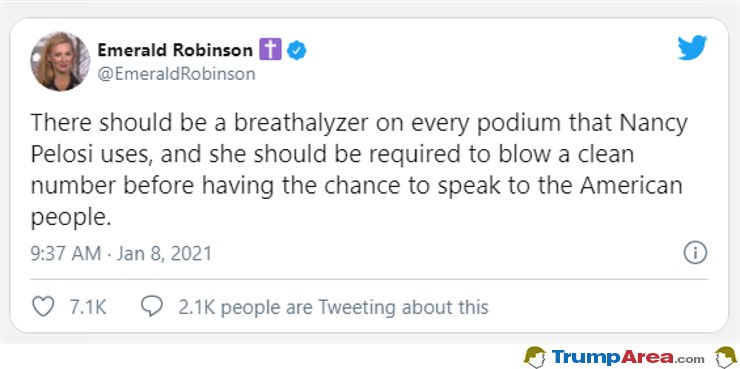
Task: Click the Twitter bird logo
Action: 692,48
